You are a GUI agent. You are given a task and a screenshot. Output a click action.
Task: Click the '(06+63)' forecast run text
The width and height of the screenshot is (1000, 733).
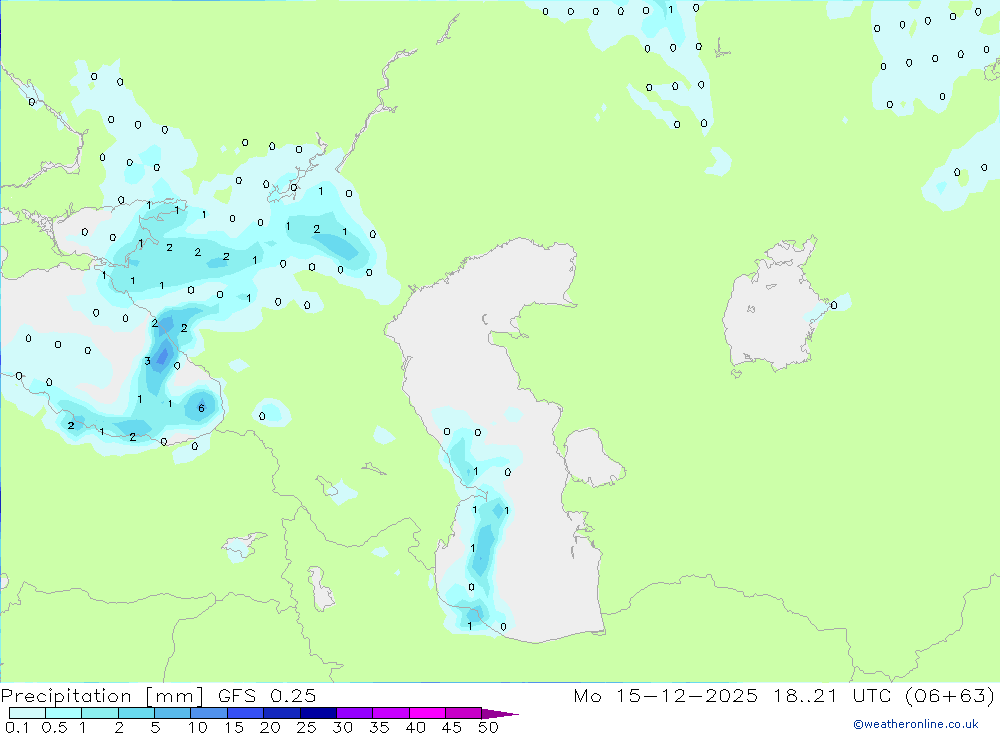pyautogui.click(x=950, y=695)
